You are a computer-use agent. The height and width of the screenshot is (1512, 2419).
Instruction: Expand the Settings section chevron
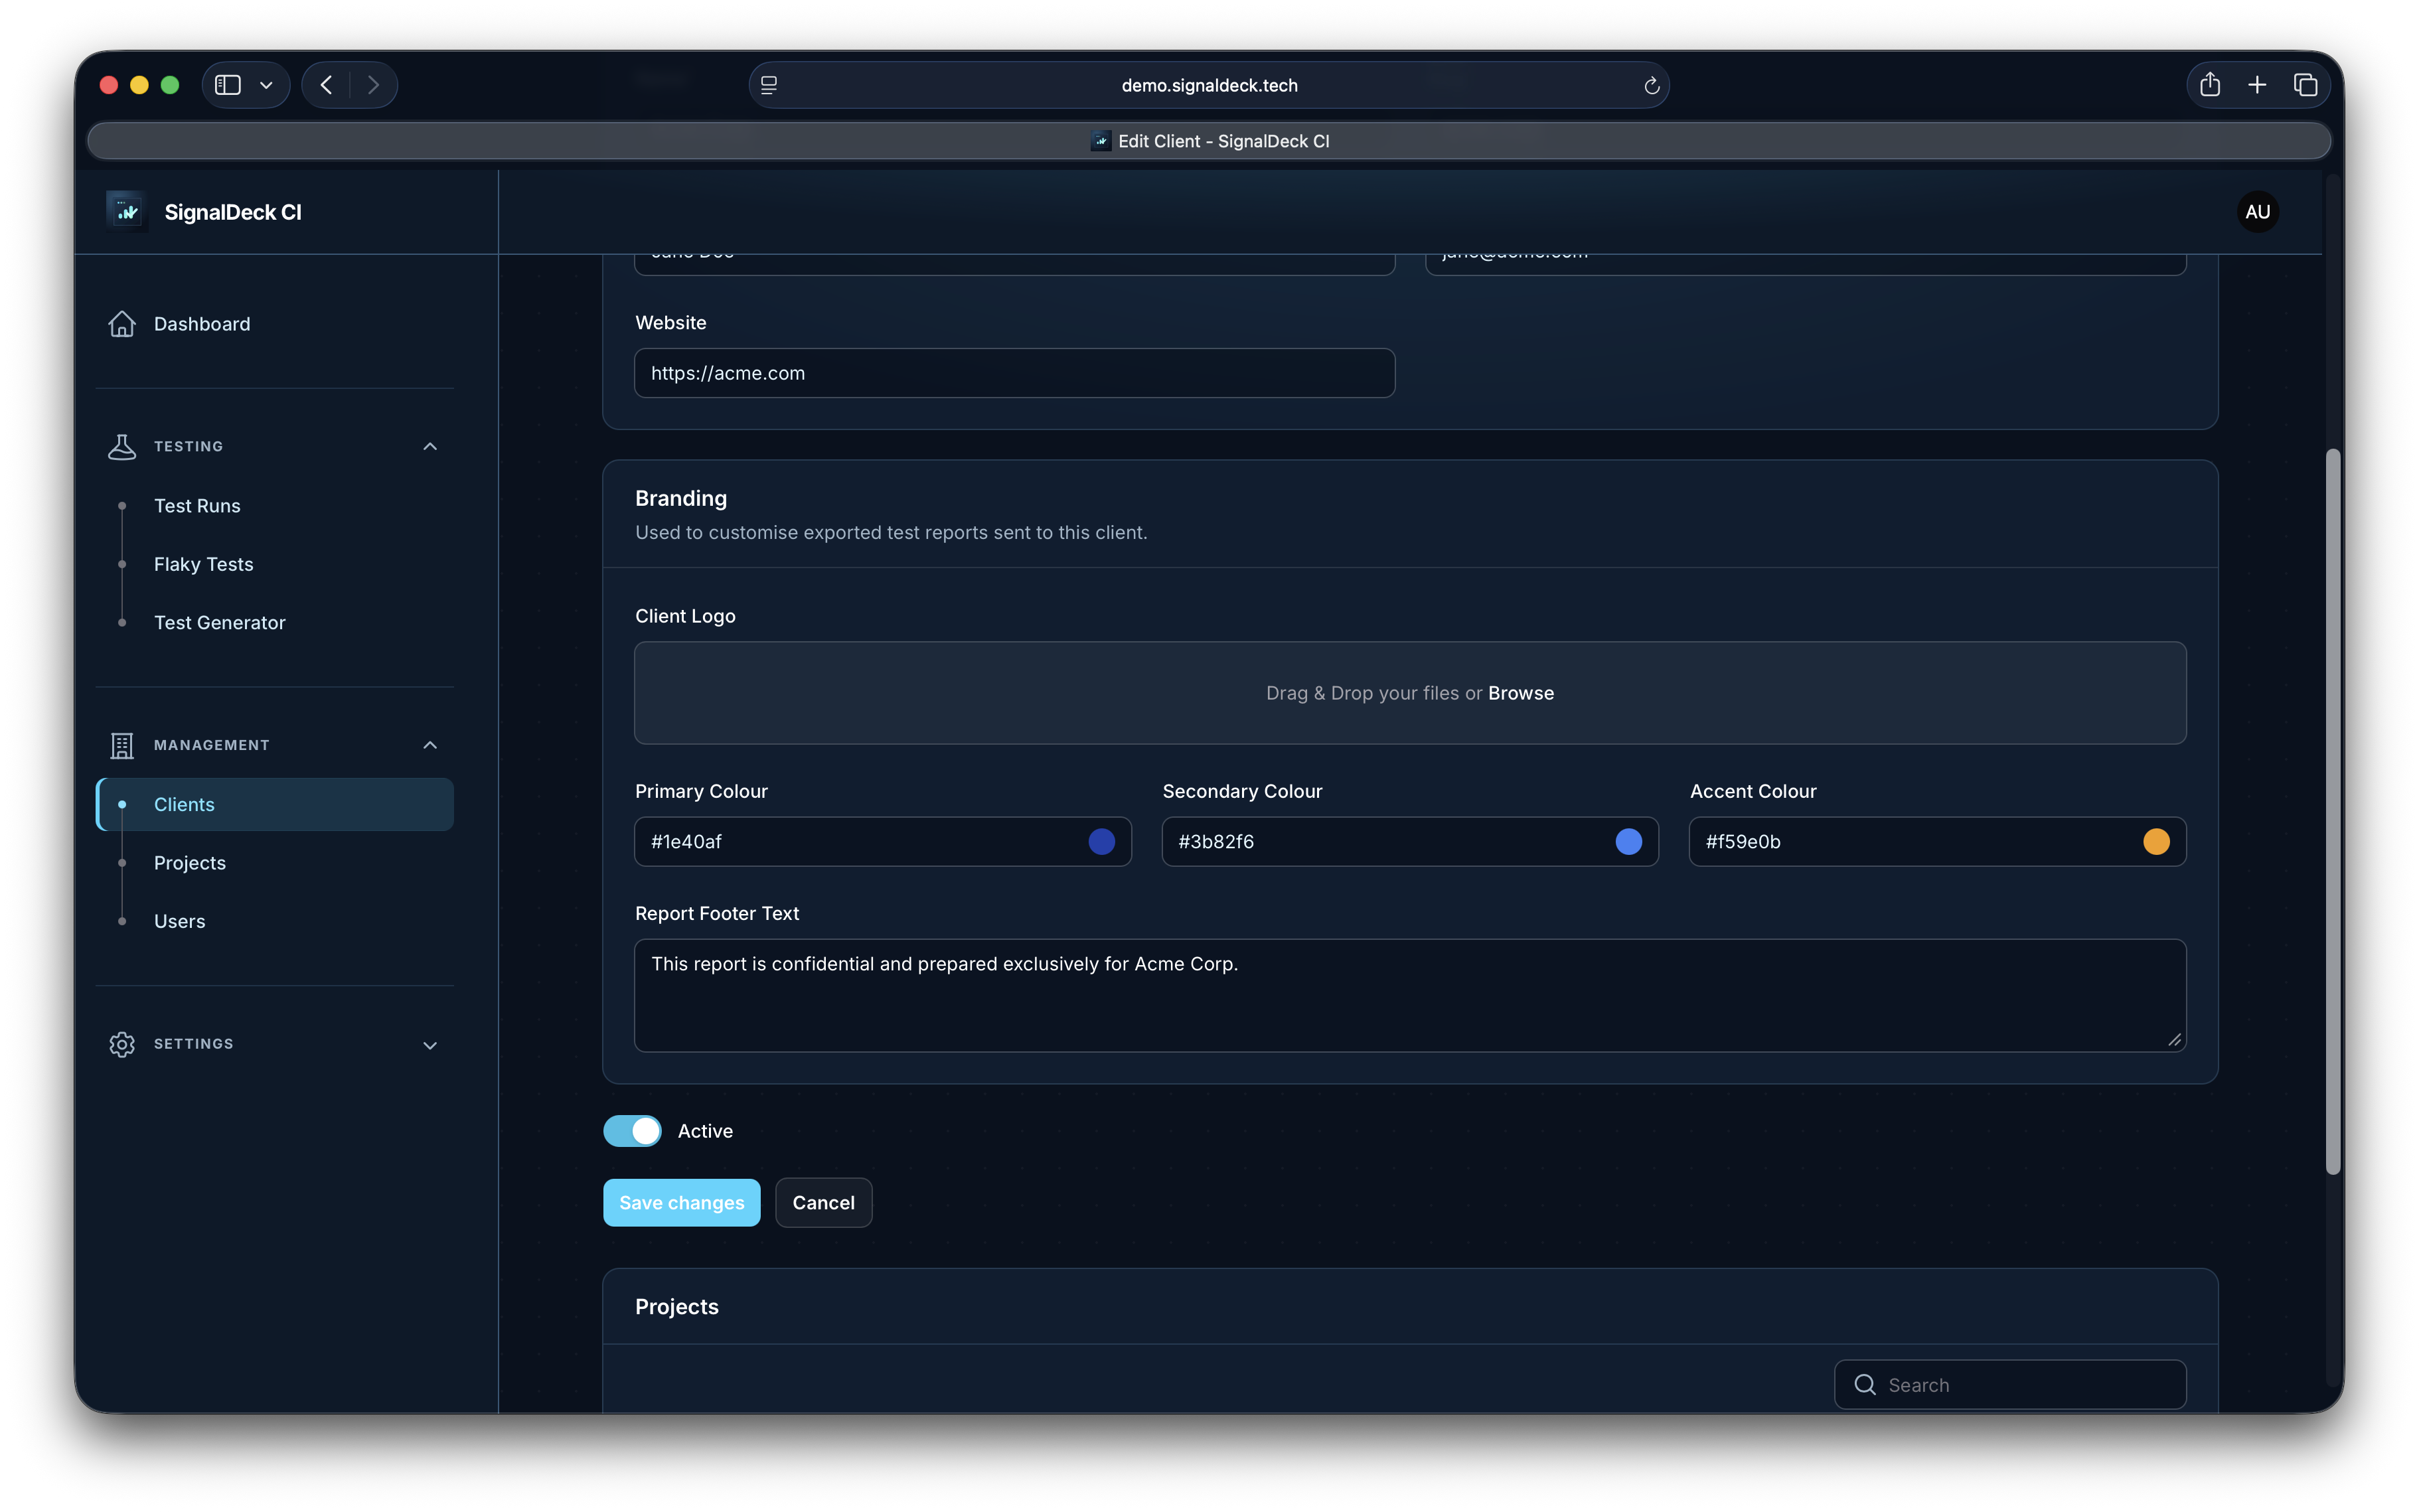click(x=430, y=1045)
